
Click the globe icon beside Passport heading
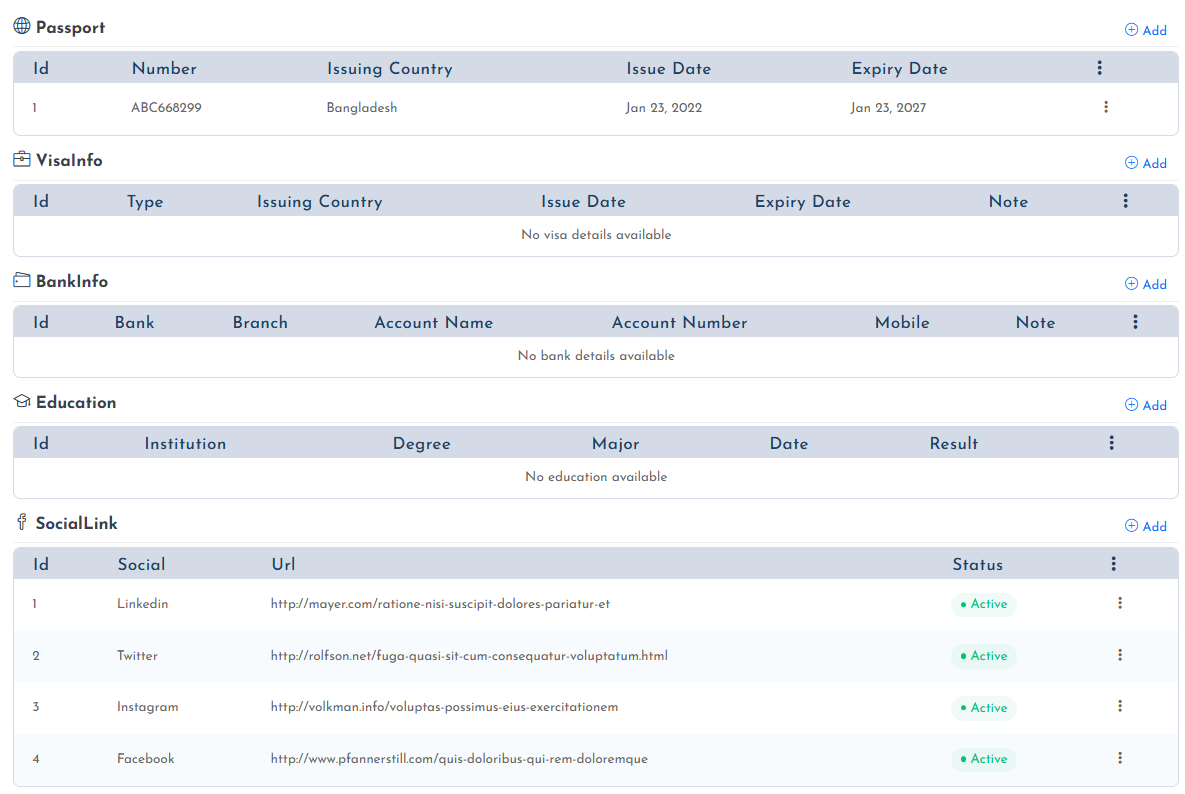21,26
